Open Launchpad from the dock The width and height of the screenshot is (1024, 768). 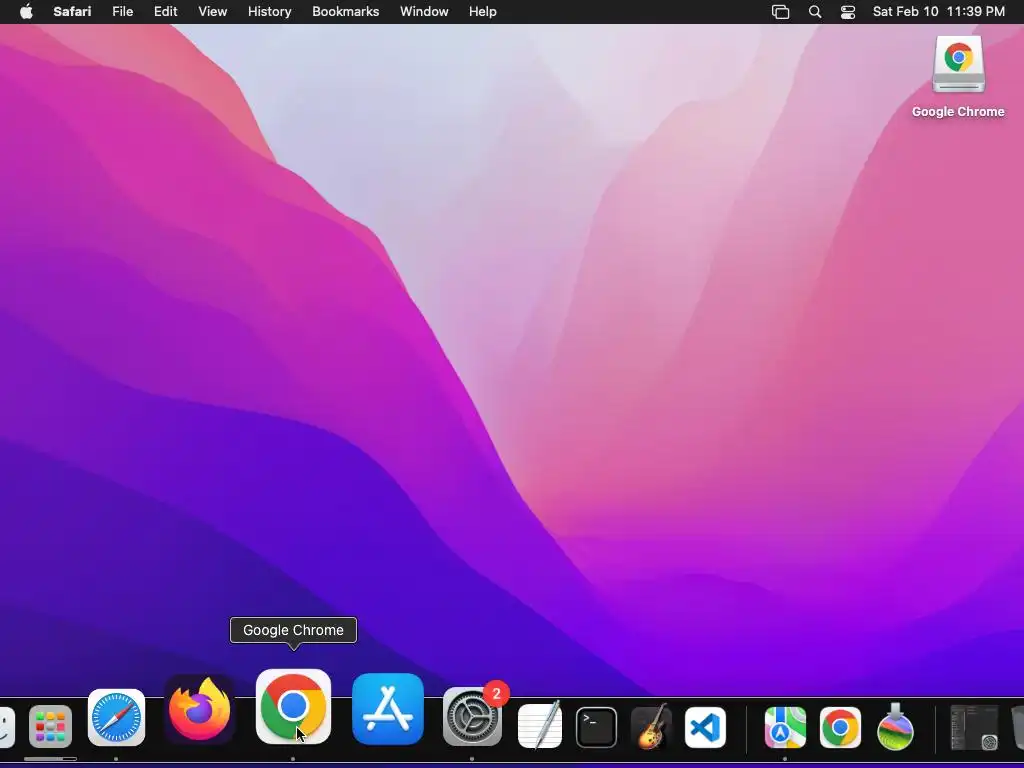[x=50, y=726]
